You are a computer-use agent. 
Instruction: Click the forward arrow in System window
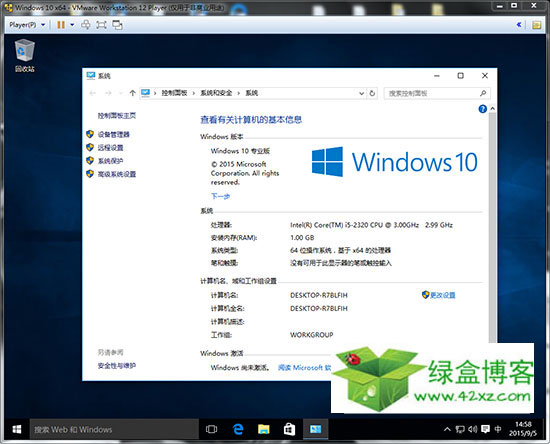pyautogui.click(x=108, y=93)
